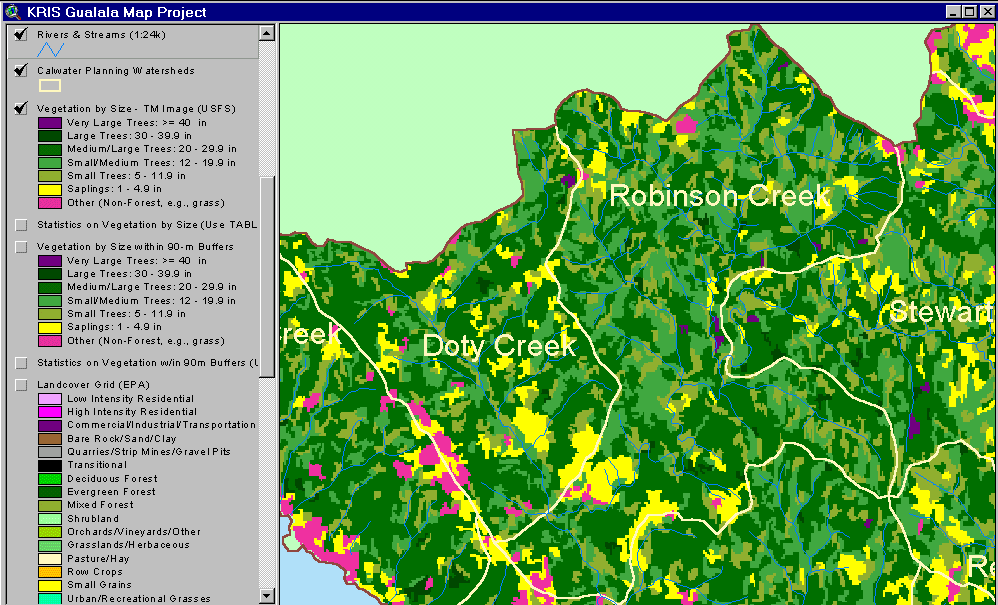Click the Mixed Forest color swatch

tap(50, 506)
